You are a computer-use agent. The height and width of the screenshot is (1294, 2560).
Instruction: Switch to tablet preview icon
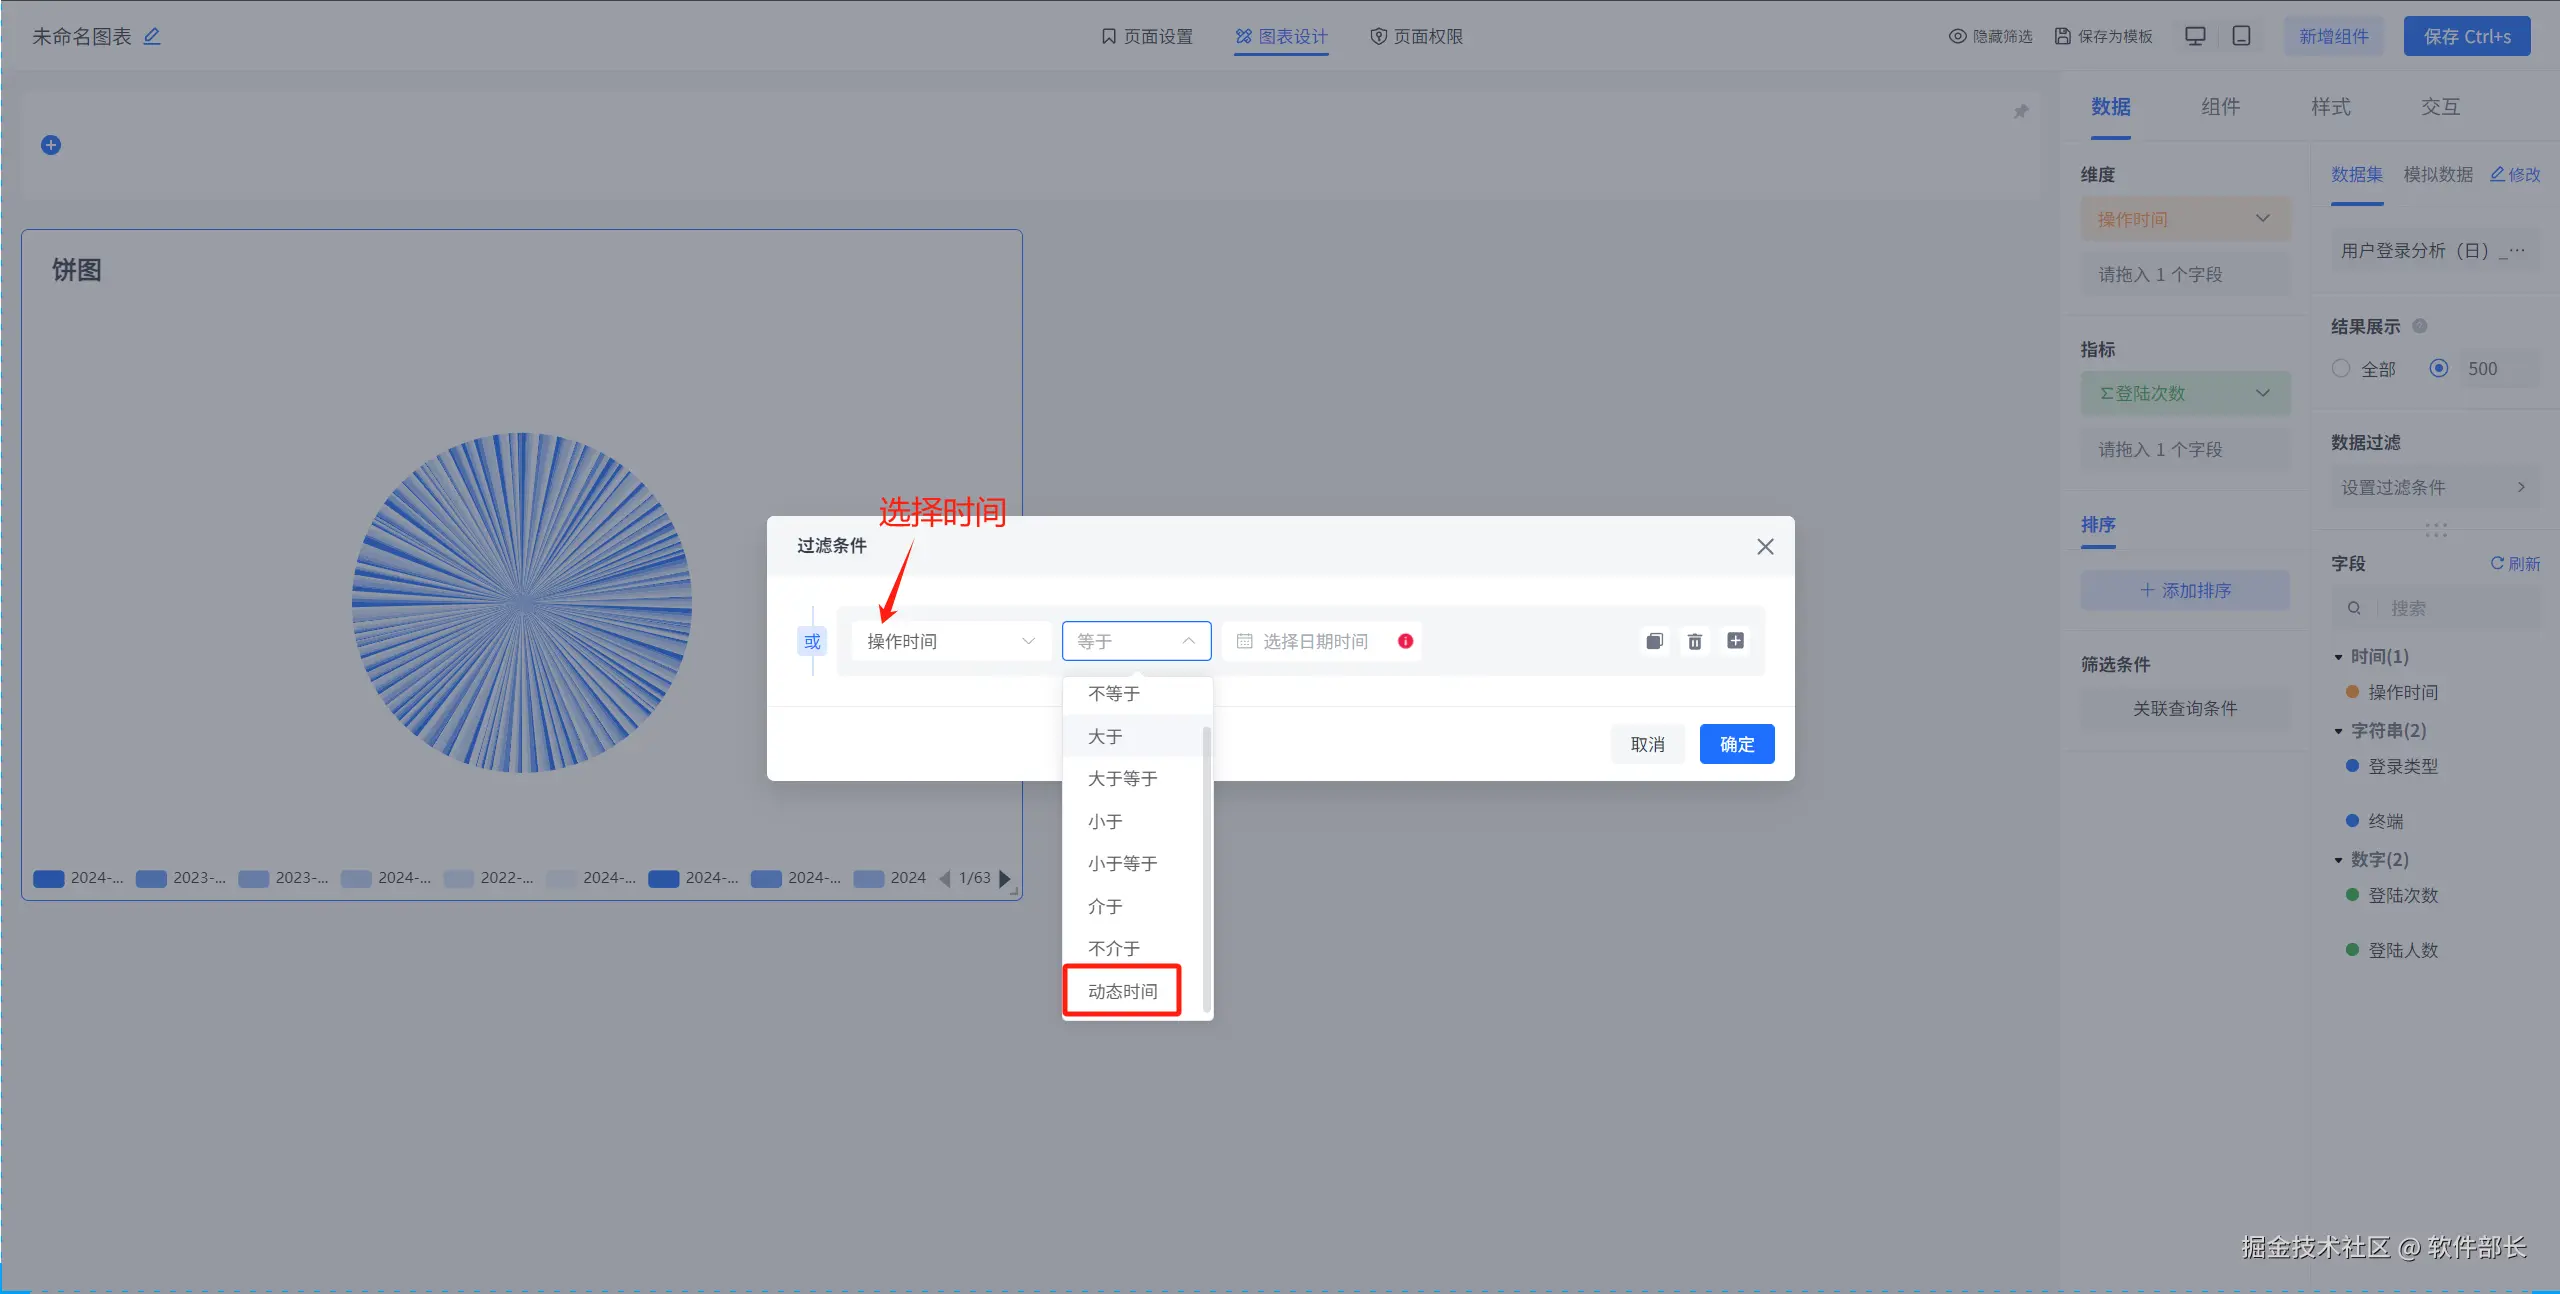pyautogui.click(x=2241, y=36)
